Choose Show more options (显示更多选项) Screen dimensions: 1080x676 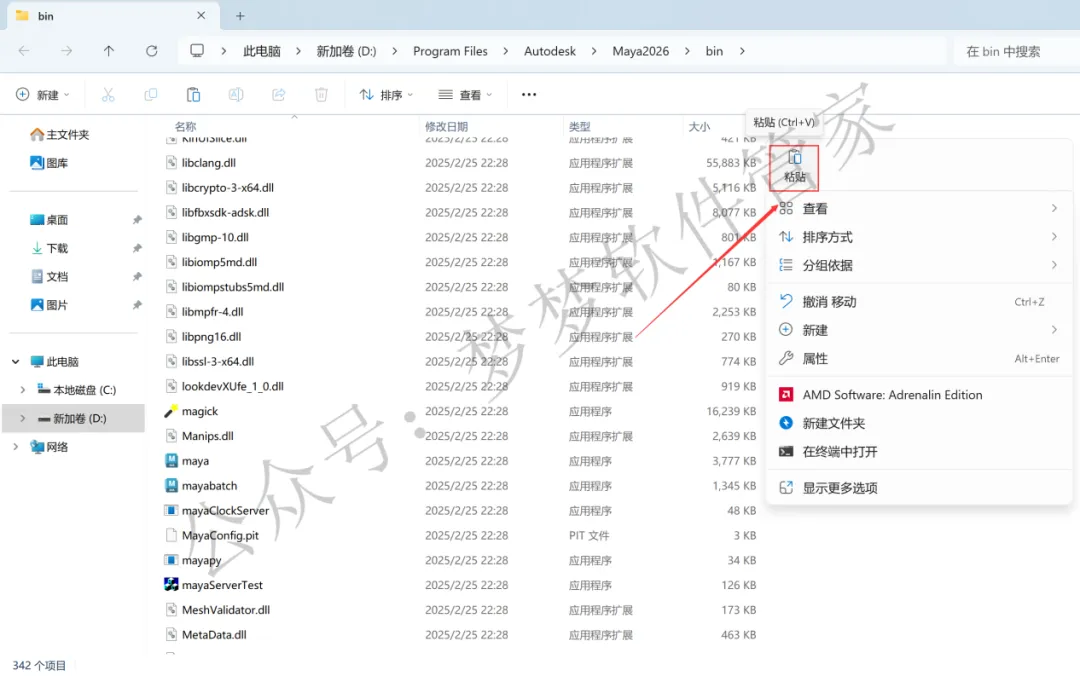tap(919, 488)
